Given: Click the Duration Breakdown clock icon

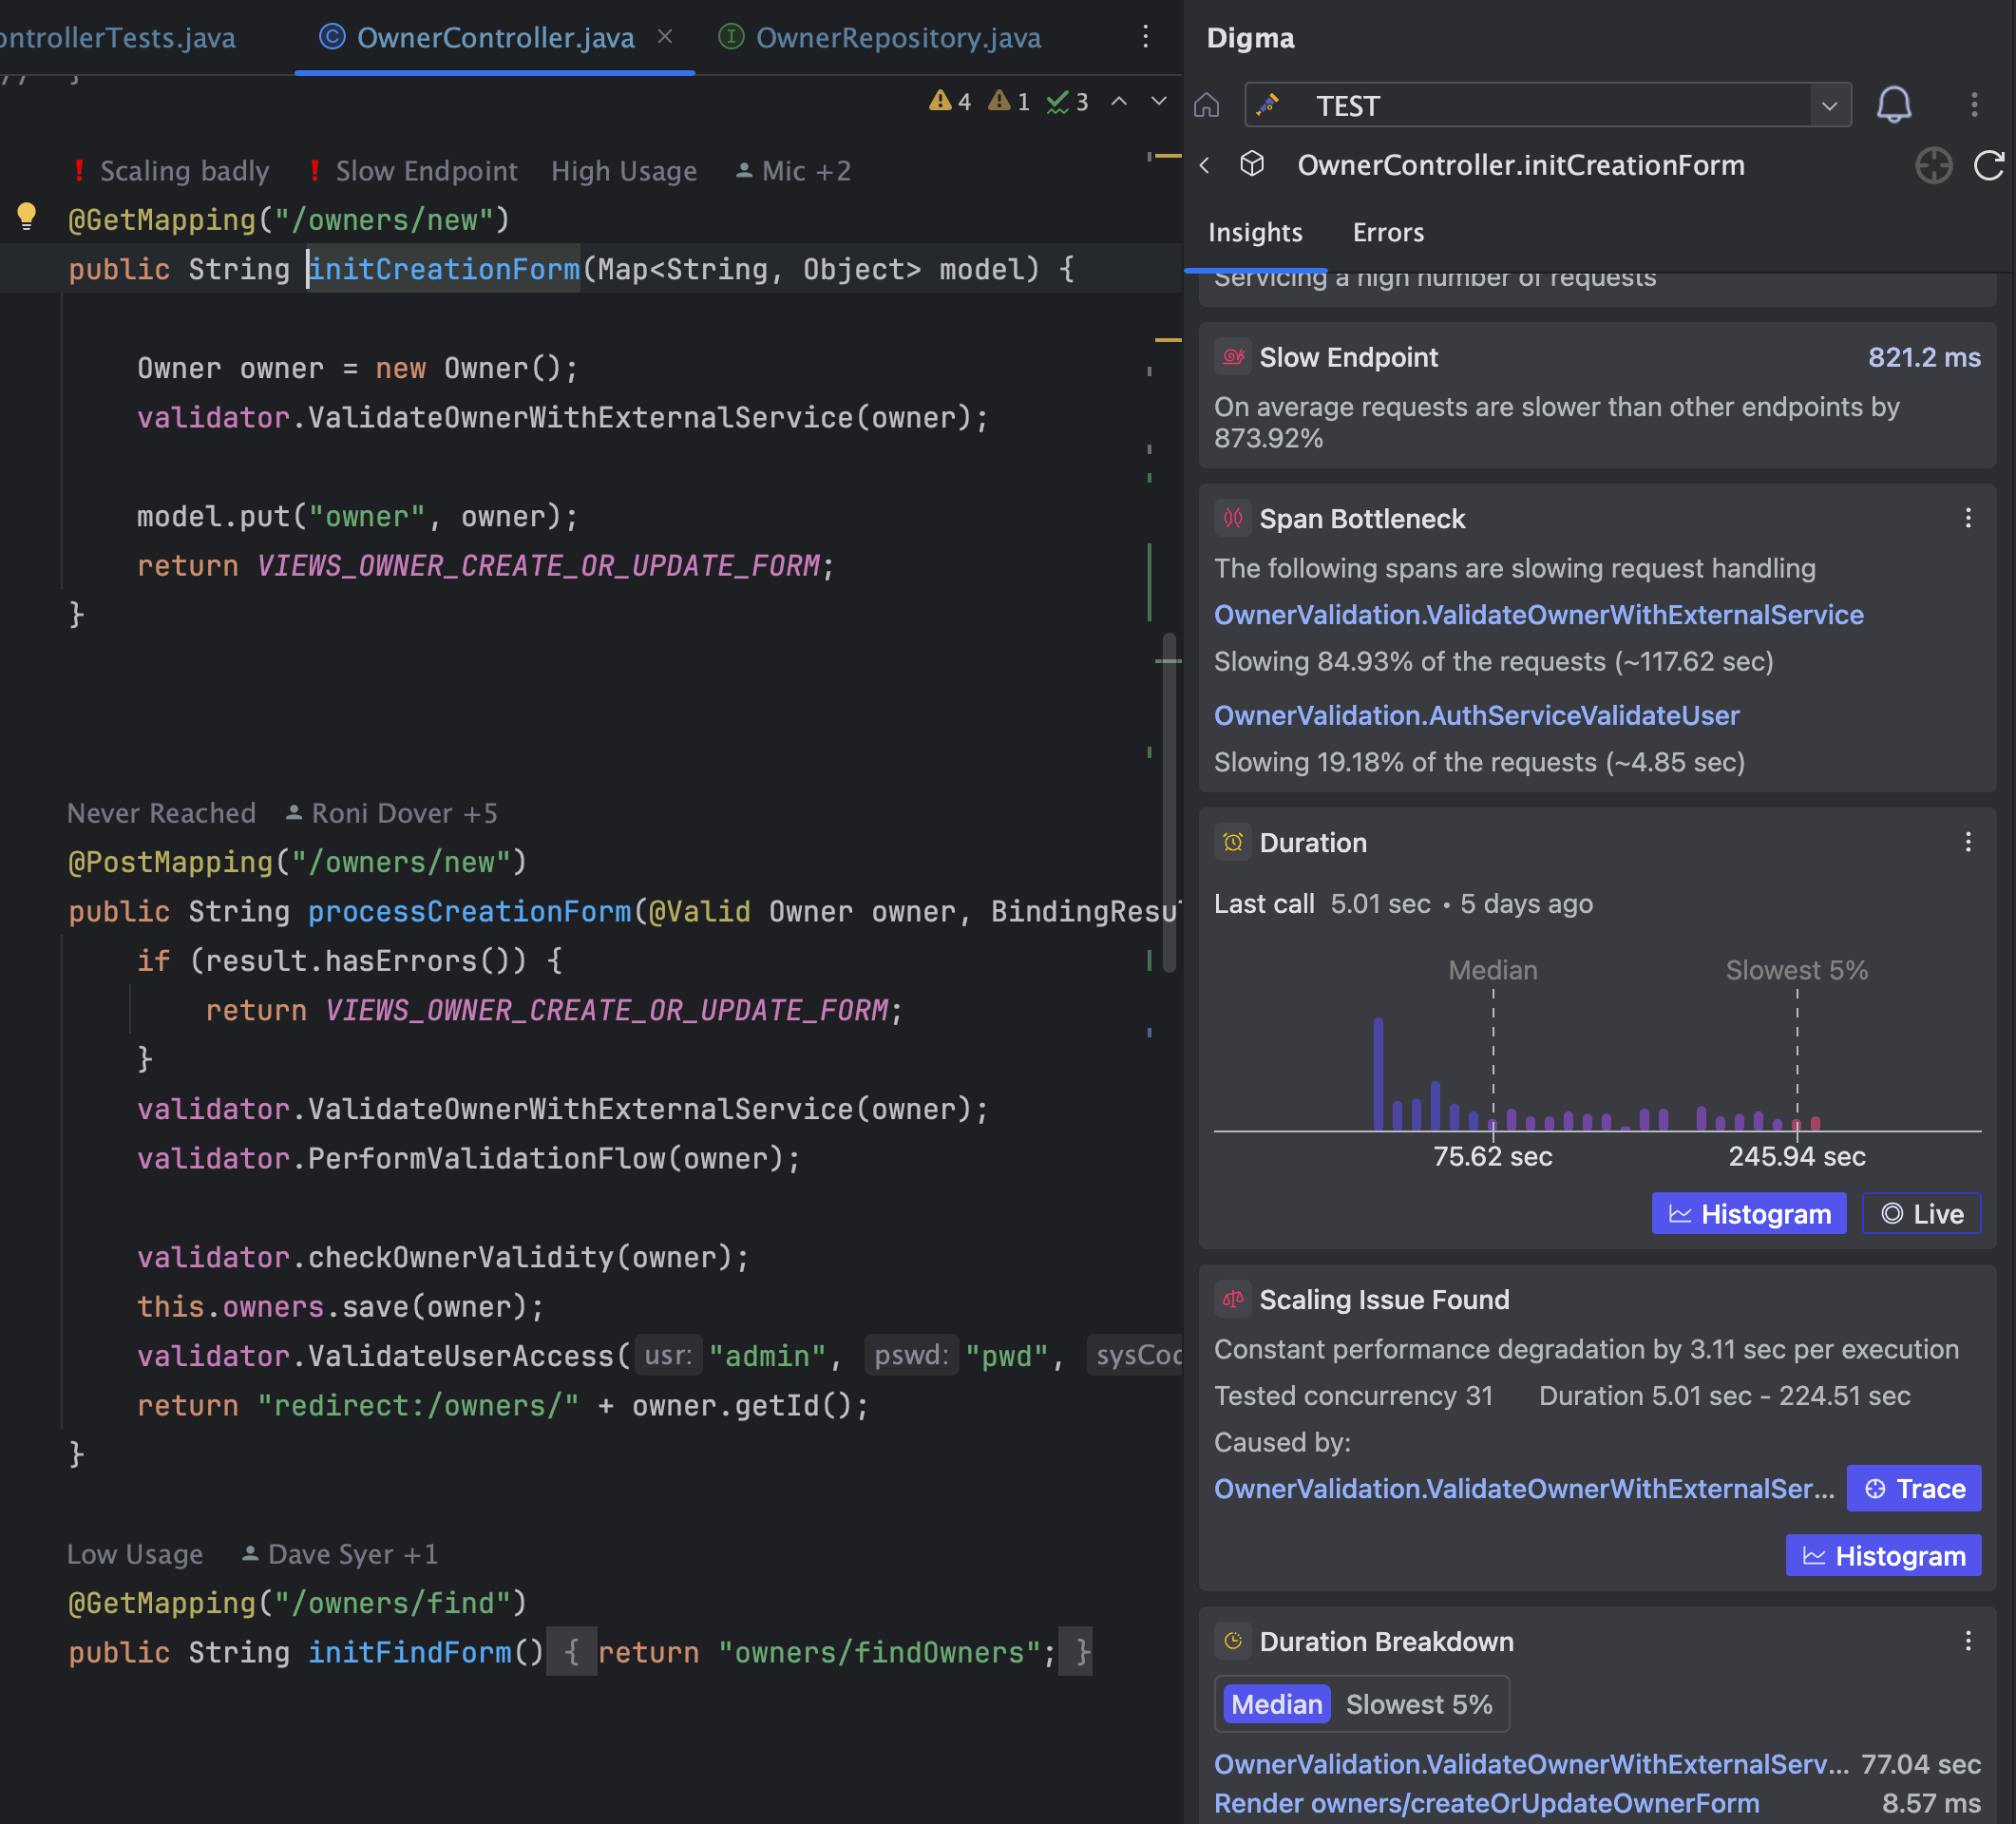Looking at the screenshot, I should 1232,1641.
